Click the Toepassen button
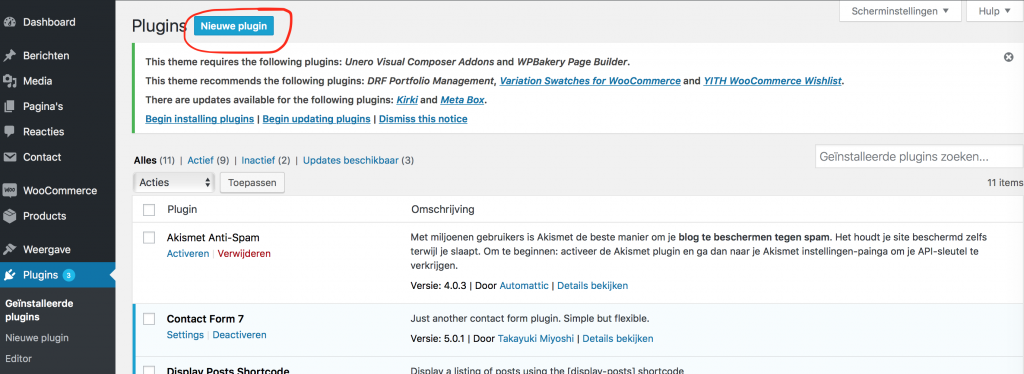 [x=252, y=183]
